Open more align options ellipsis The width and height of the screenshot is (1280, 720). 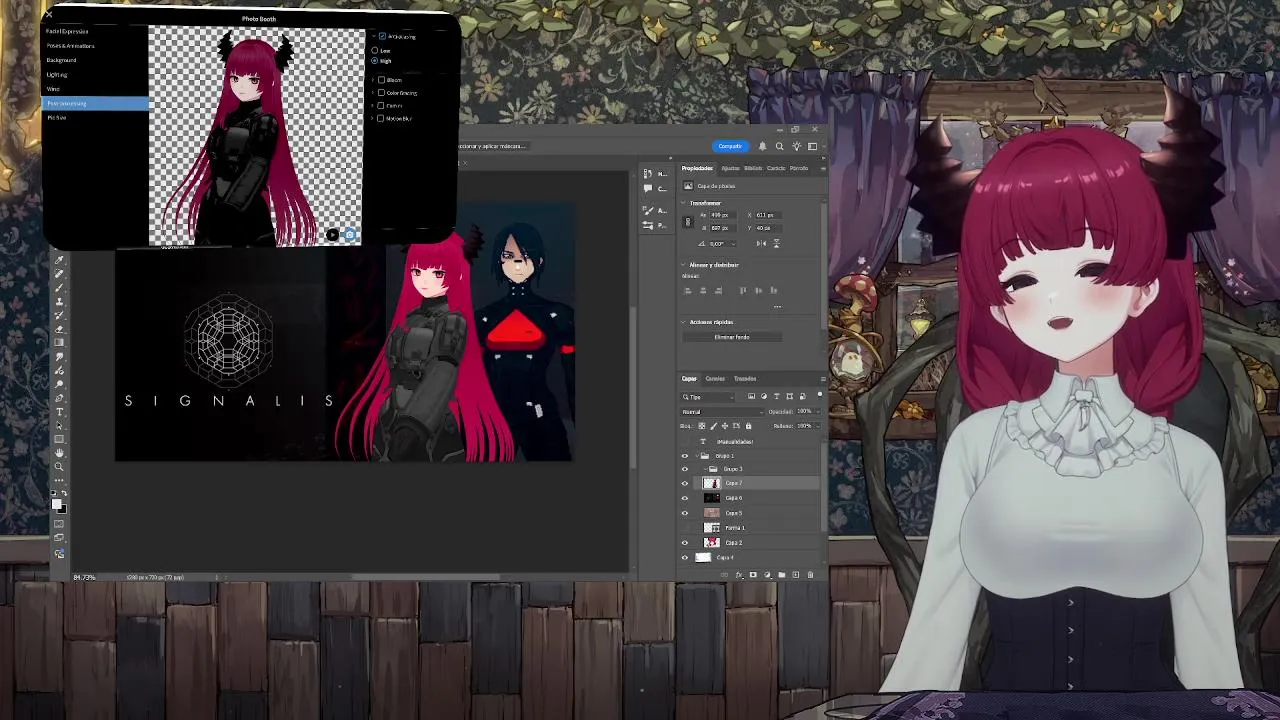click(x=777, y=306)
